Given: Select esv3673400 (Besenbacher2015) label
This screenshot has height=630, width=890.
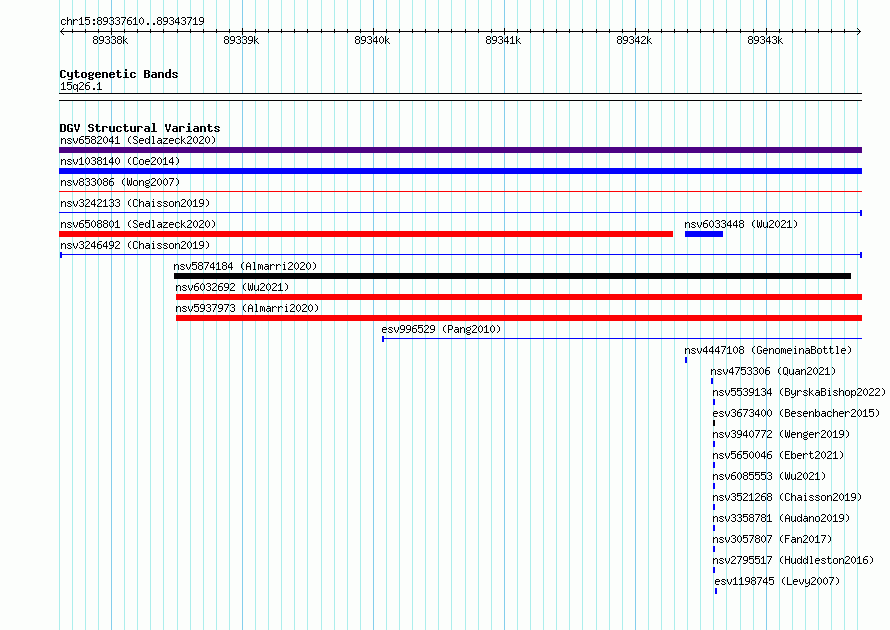Looking at the screenshot, I should 796,413.
